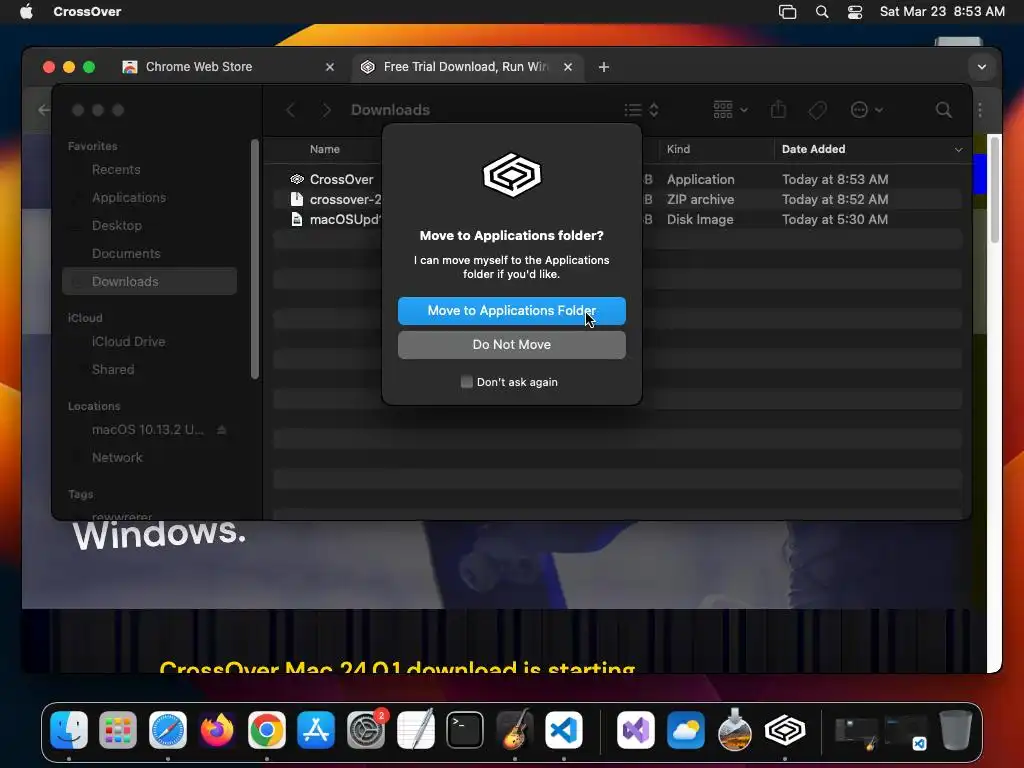Launch Firefox from the Dock
This screenshot has height=768, width=1024.
pos(217,729)
